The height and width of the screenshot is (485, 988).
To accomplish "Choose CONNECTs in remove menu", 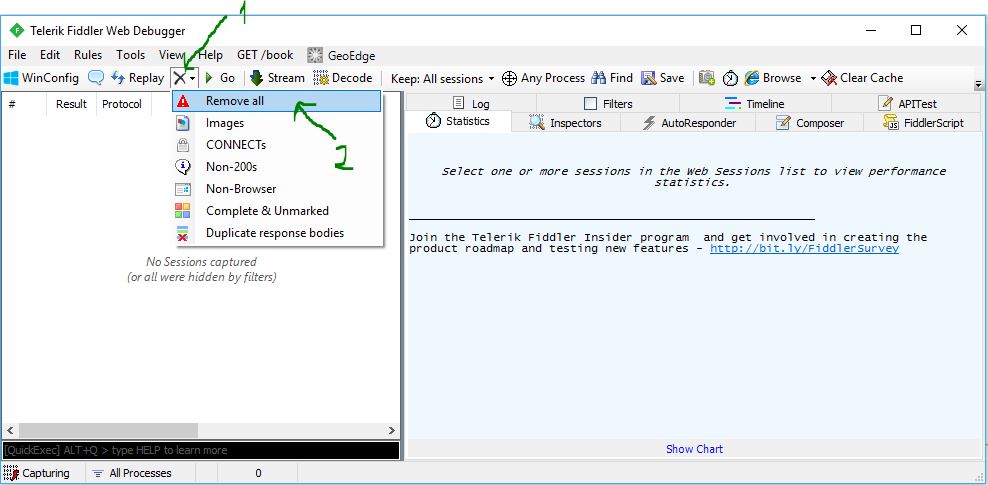I will coord(277,145).
